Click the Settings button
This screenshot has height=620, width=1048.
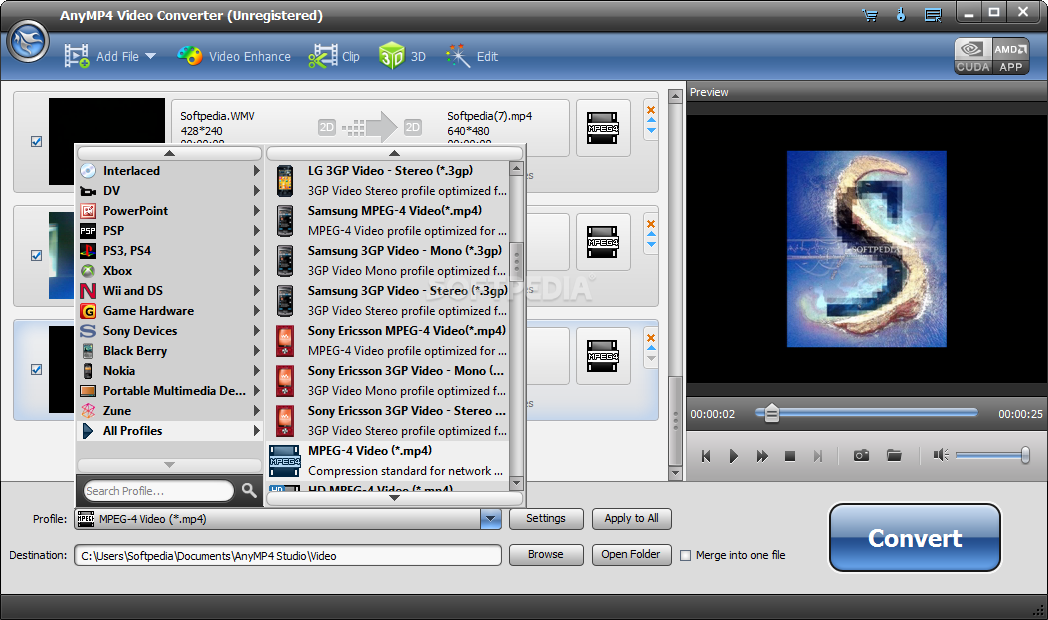pos(546,518)
